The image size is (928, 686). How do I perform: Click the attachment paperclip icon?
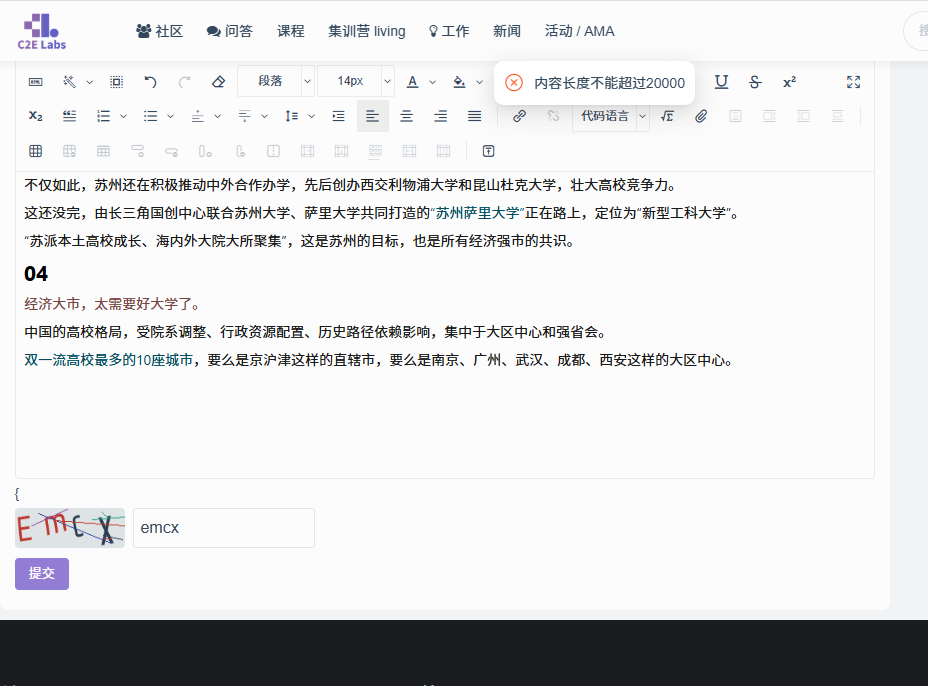701,116
